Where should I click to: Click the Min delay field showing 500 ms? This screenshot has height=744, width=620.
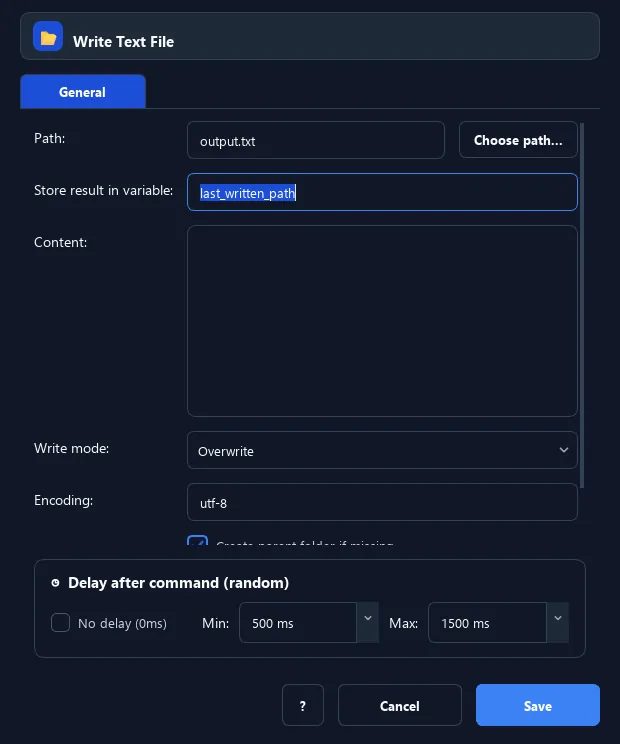pyautogui.click(x=298, y=623)
